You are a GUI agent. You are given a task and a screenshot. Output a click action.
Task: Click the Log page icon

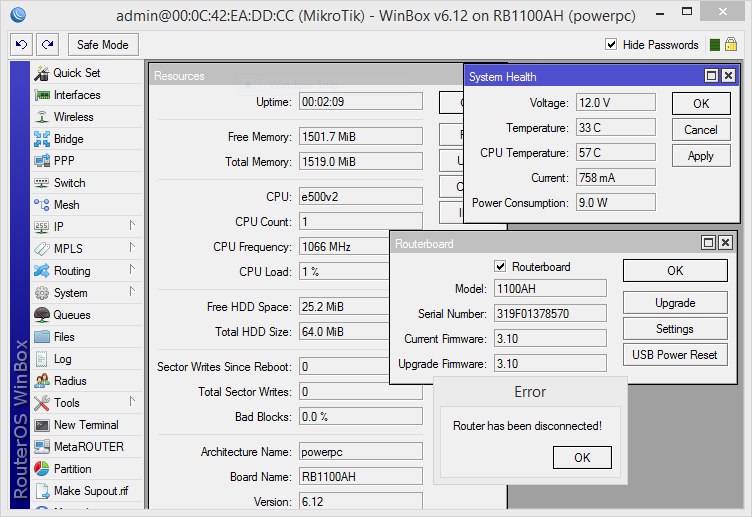click(x=42, y=359)
